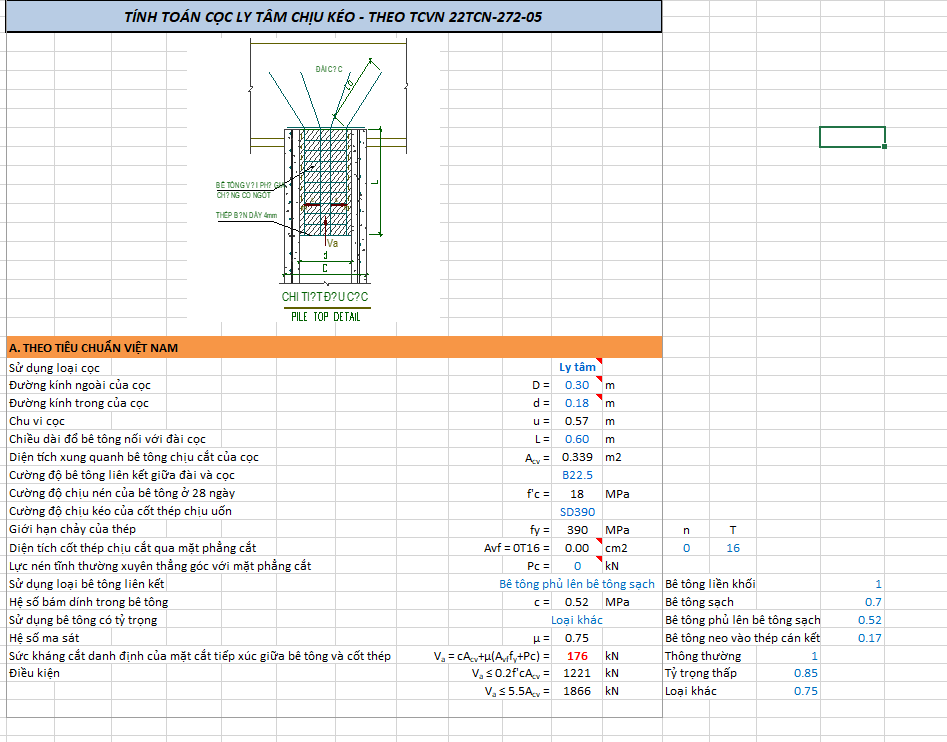Select the friction coefficient μ value 0.75
The width and height of the screenshot is (947, 742).
click(577, 638)
